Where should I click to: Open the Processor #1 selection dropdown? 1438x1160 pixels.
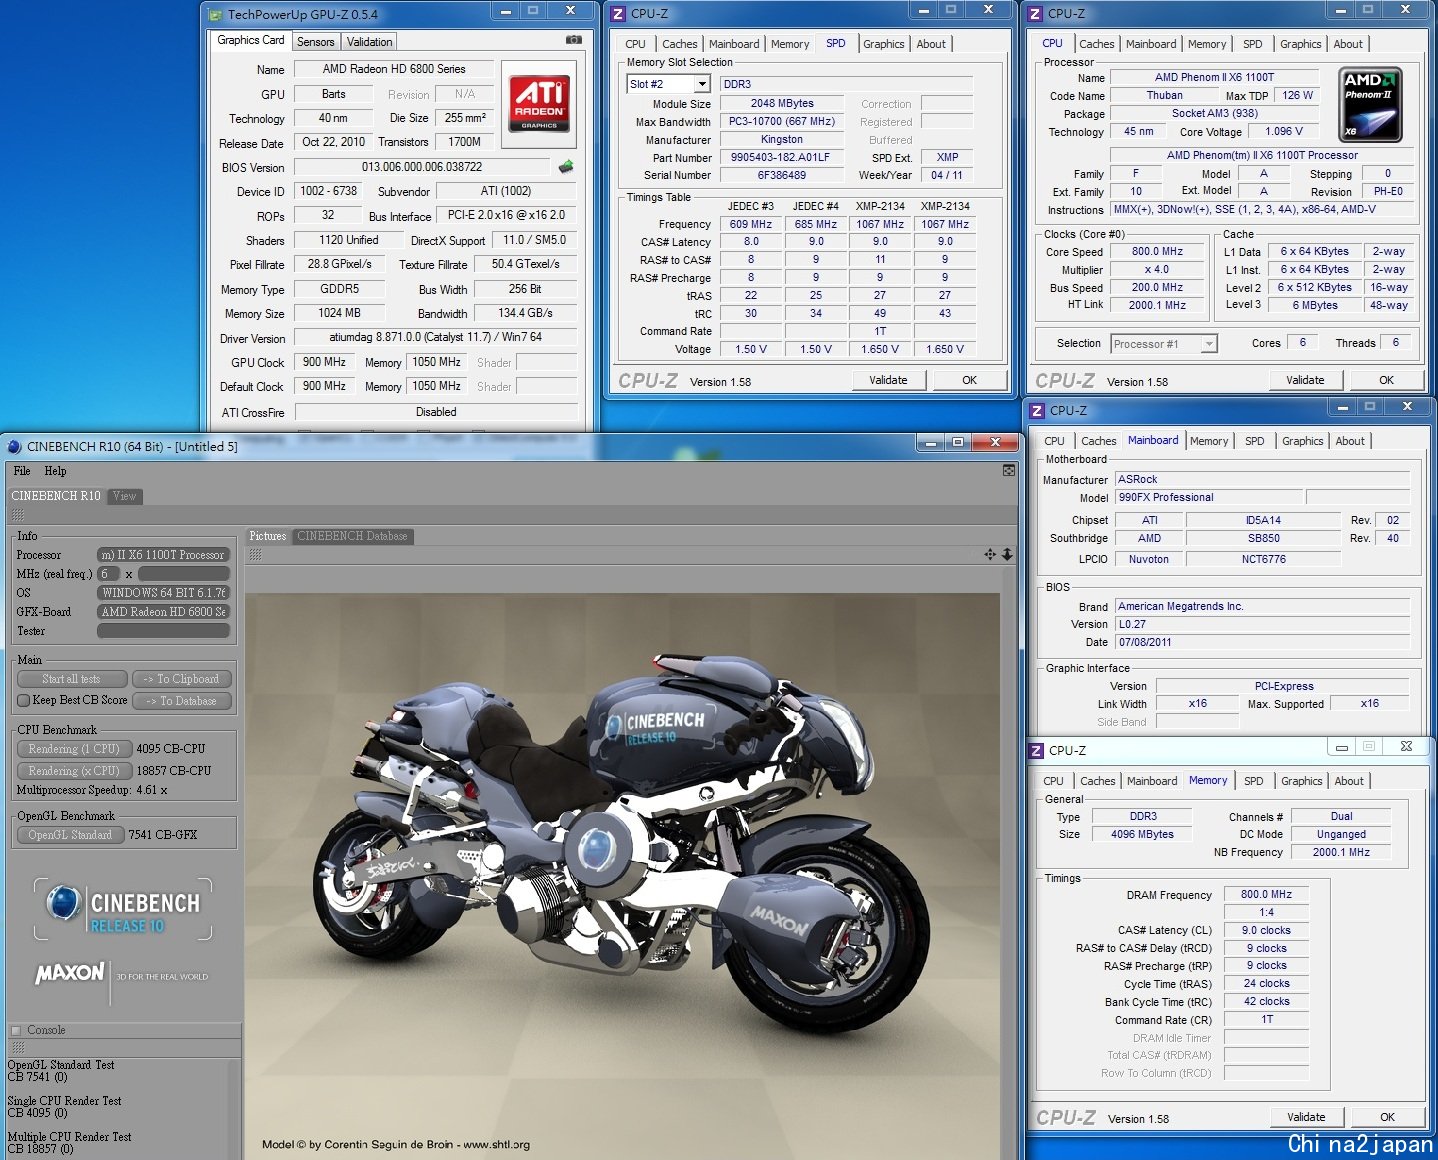[x=1209, y=343]
